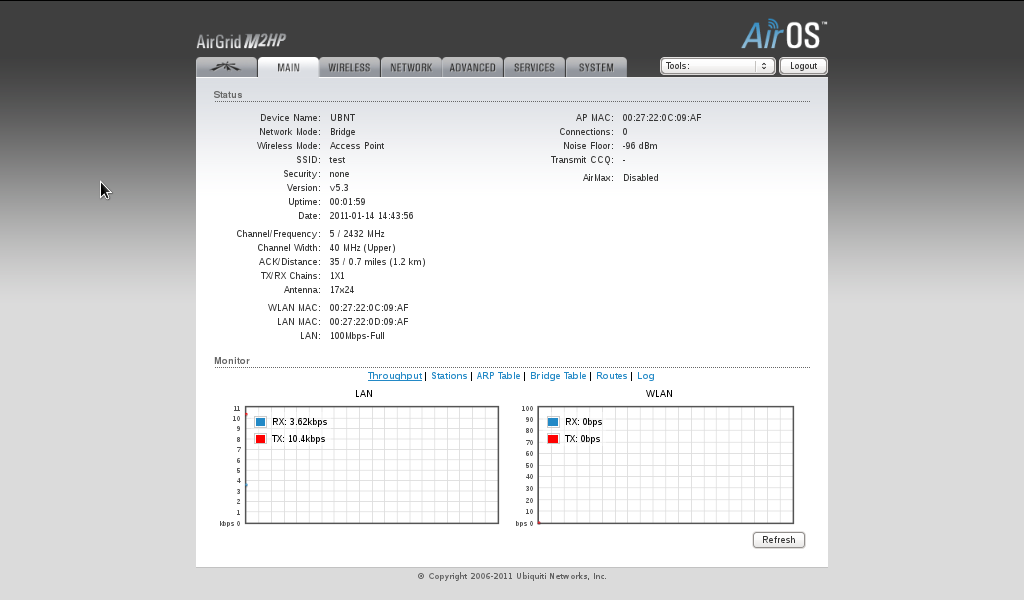Screen dimensions: 1024x600
Task: Click the TX/RX Chains value 1X1
Action: tap(337, 276)
